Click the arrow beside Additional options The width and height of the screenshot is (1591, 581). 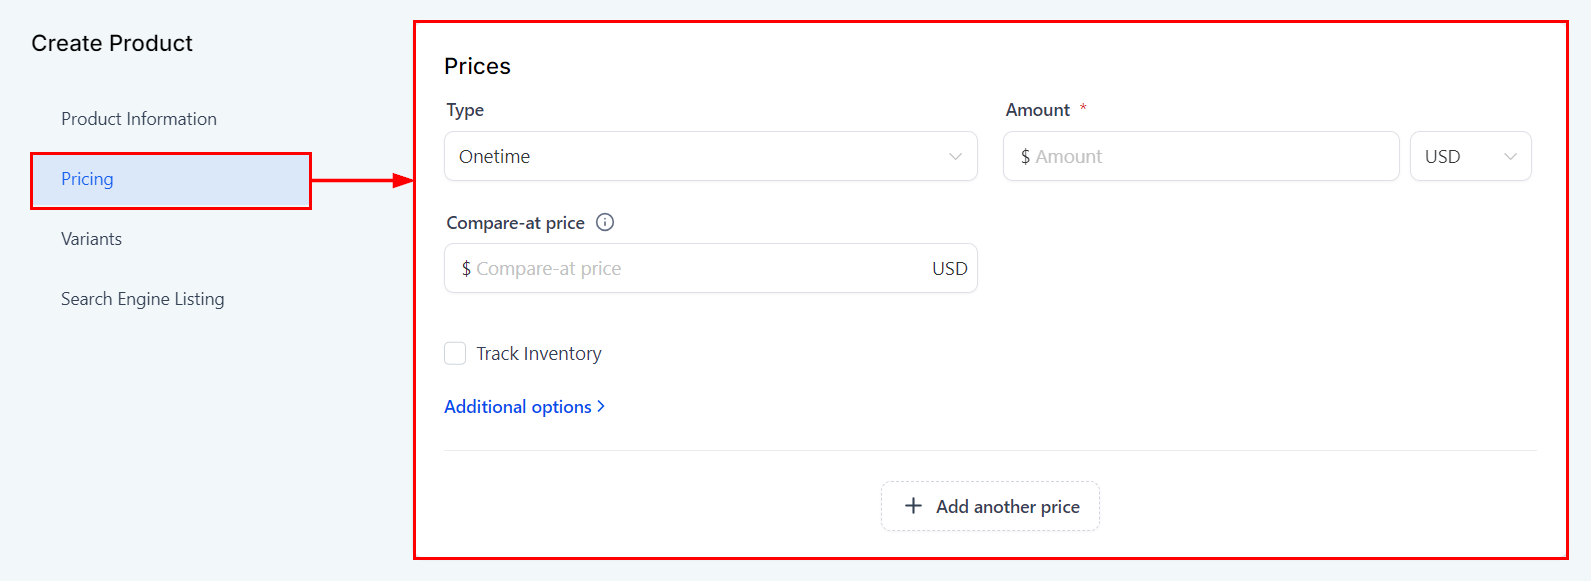pyautogui.click(x=601, y=406)
